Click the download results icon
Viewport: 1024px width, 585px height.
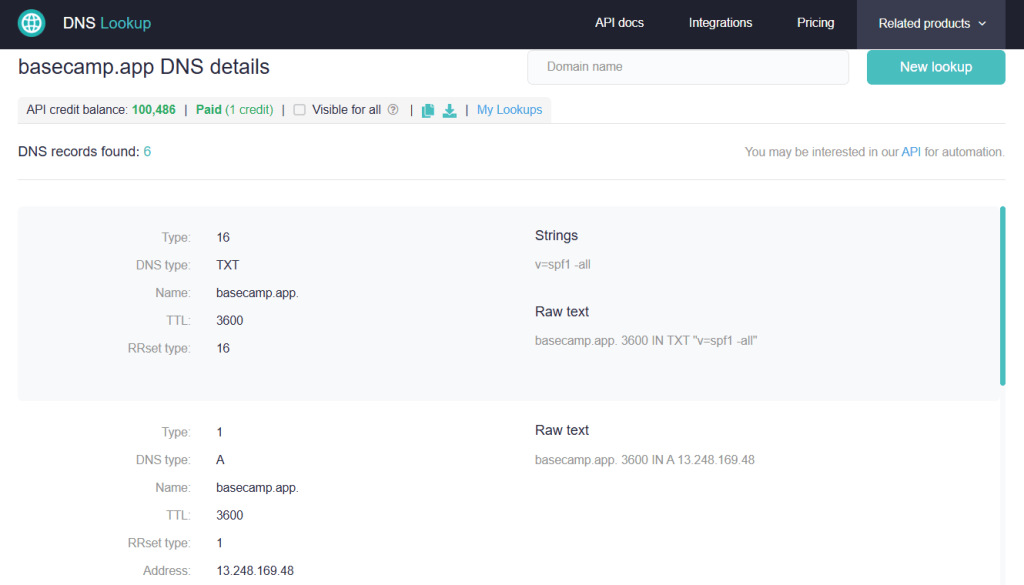449,110
